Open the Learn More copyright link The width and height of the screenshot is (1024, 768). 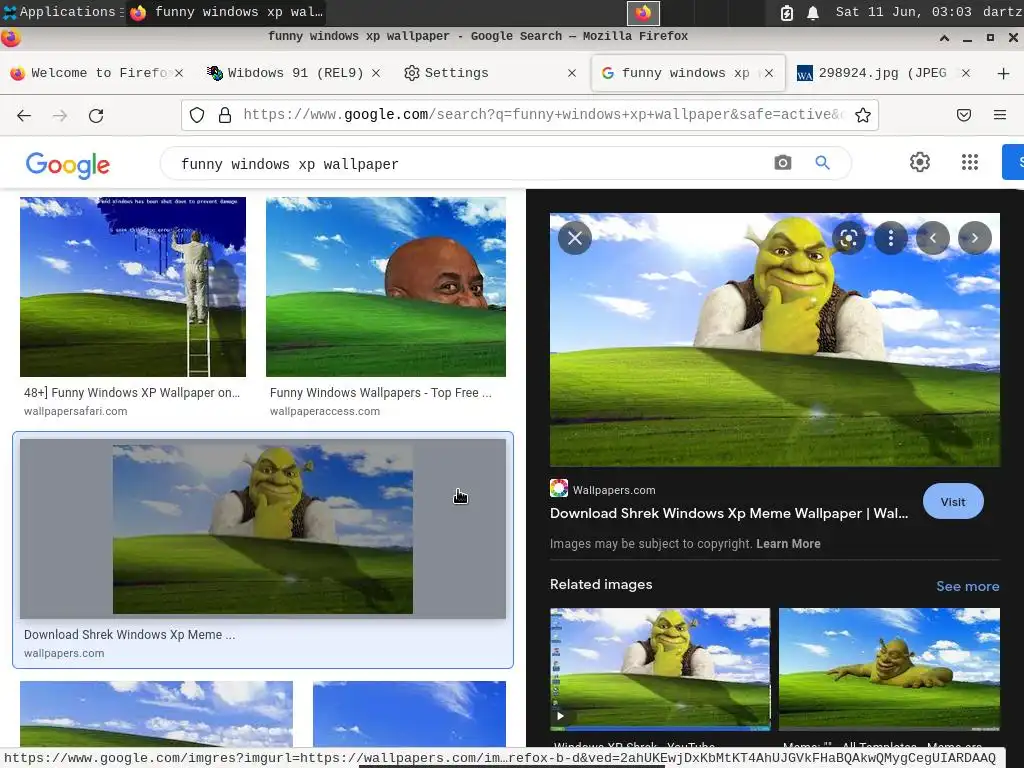point(788,543)
